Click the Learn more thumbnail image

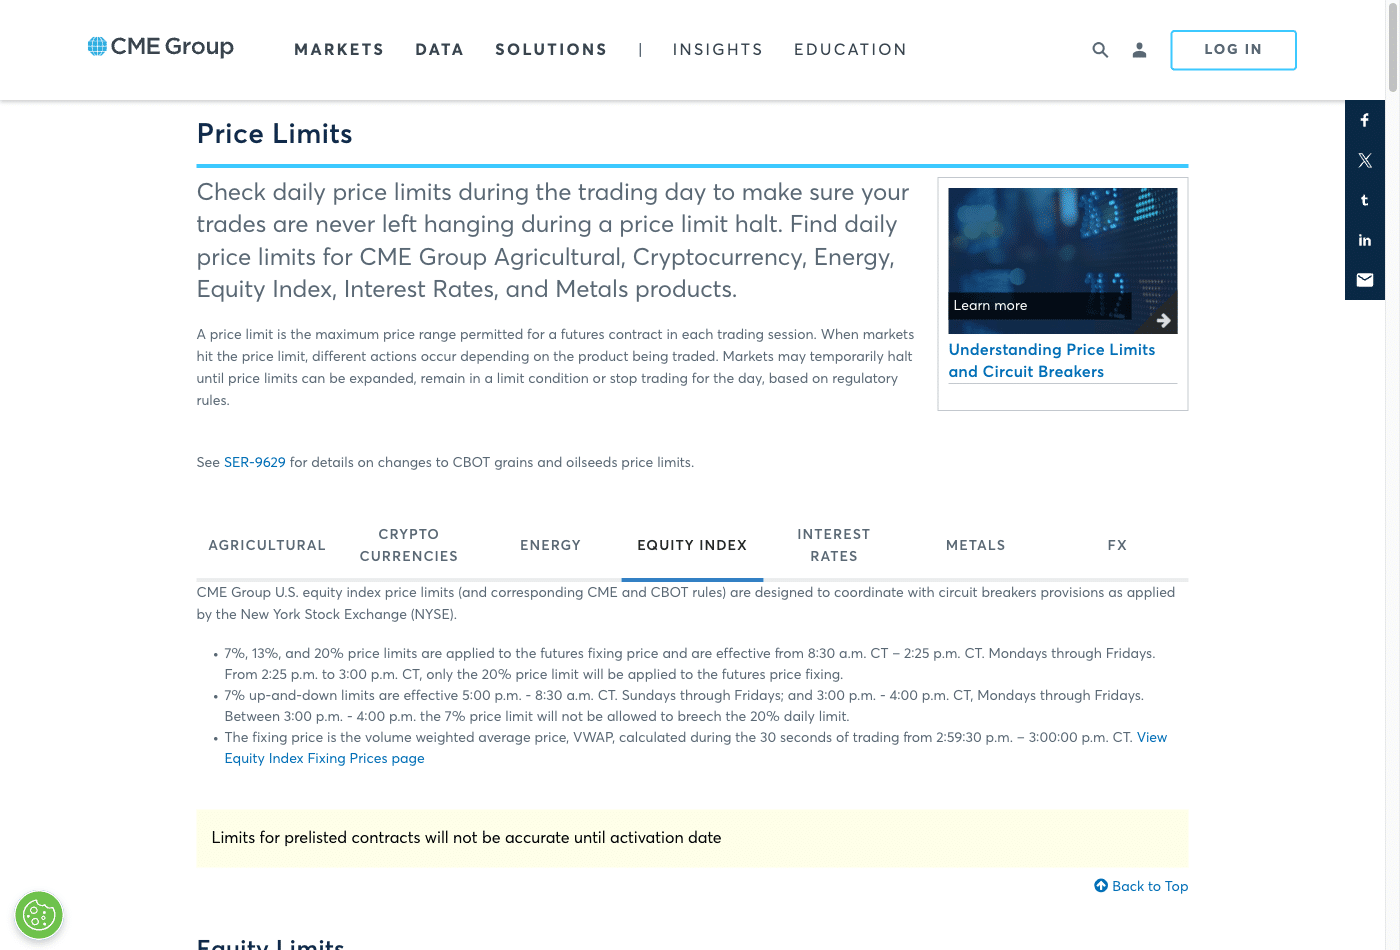(1063, 261)
